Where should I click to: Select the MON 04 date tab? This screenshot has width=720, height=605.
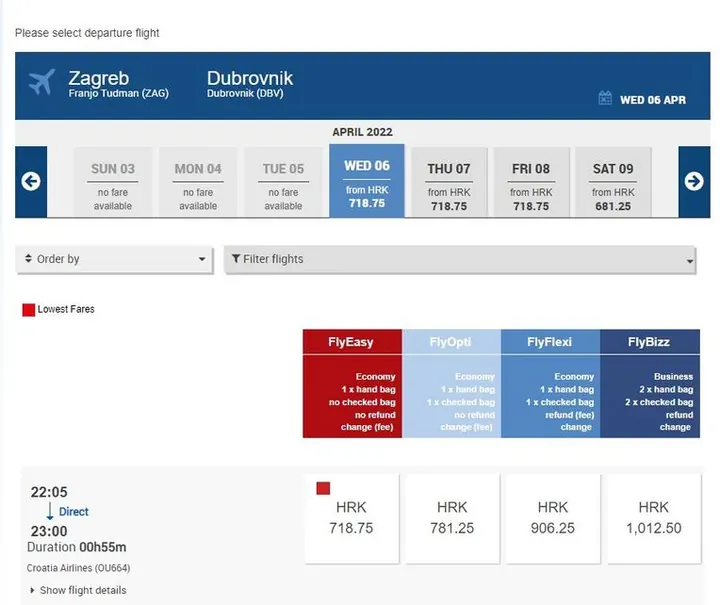tap(198, 182)
